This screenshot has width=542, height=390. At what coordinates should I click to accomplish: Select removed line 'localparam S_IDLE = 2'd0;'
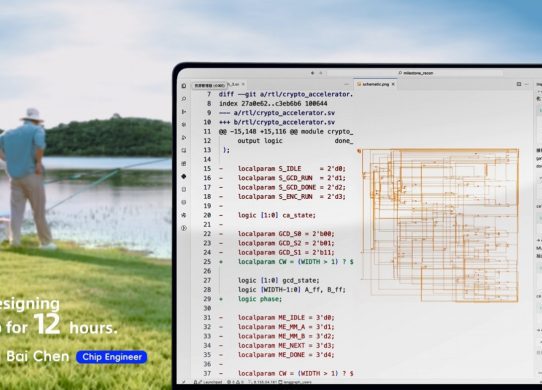(292, 169)
